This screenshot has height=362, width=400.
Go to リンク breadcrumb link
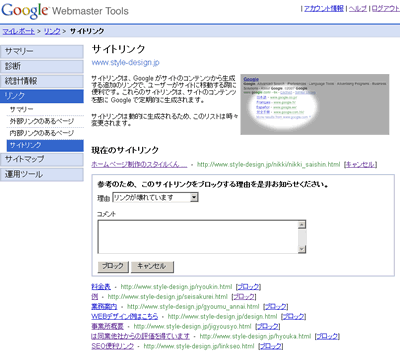click(52, 31)
